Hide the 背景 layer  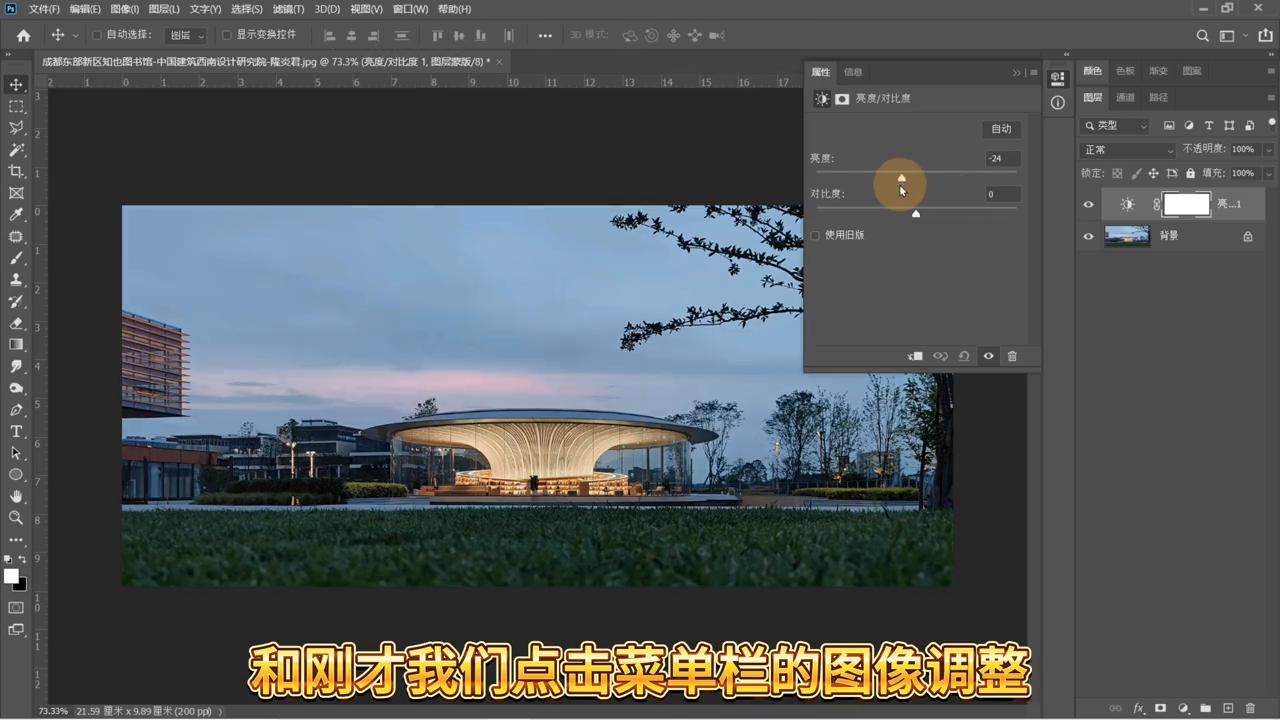click(1088, 236)
